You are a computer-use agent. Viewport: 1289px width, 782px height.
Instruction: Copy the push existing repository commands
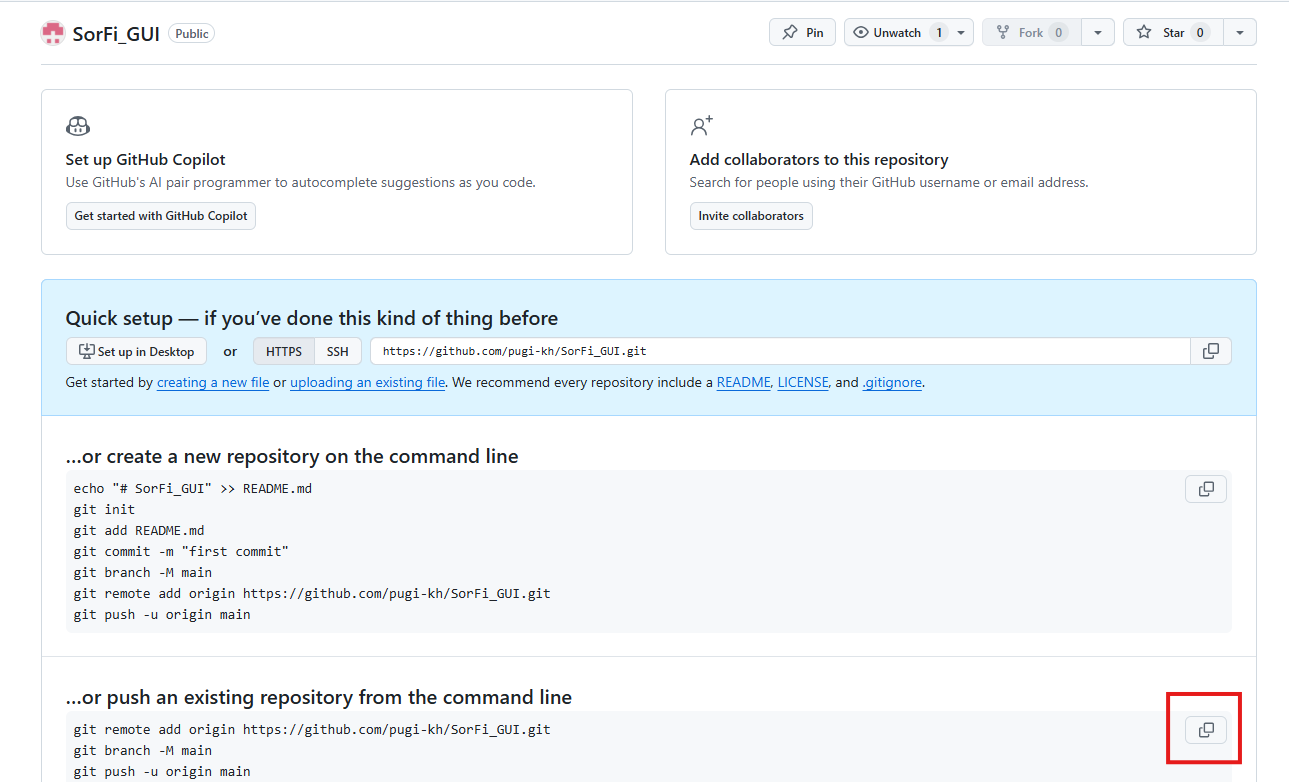click(x=1206, y=730)
